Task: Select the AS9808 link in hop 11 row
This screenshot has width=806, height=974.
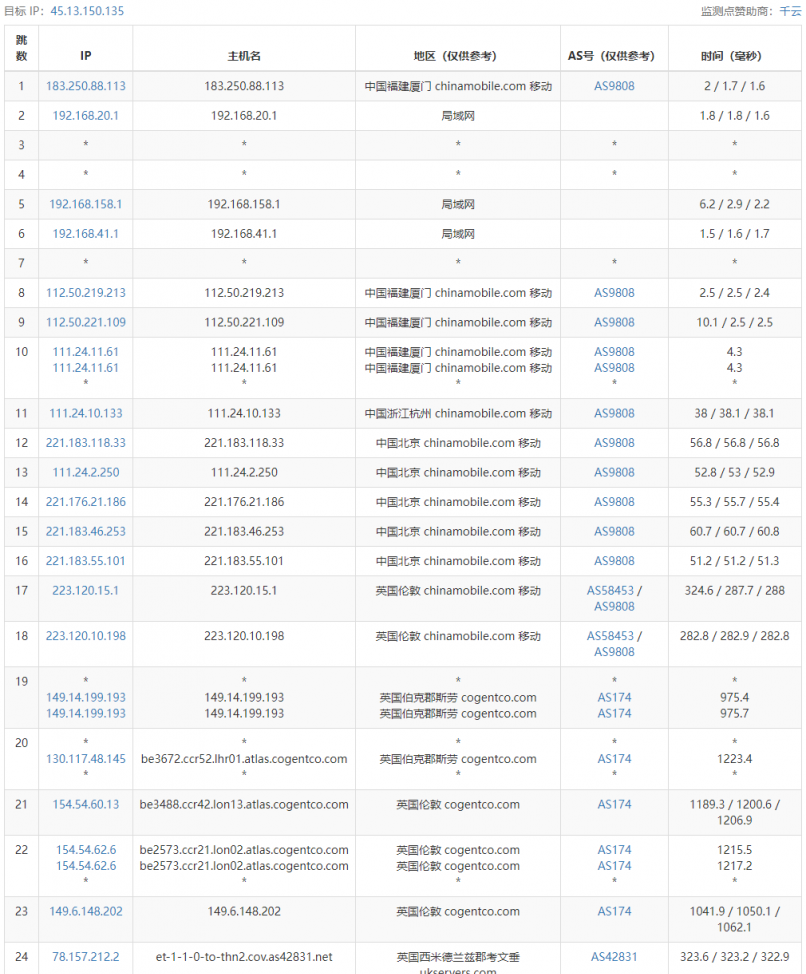Action: [614, 413]
